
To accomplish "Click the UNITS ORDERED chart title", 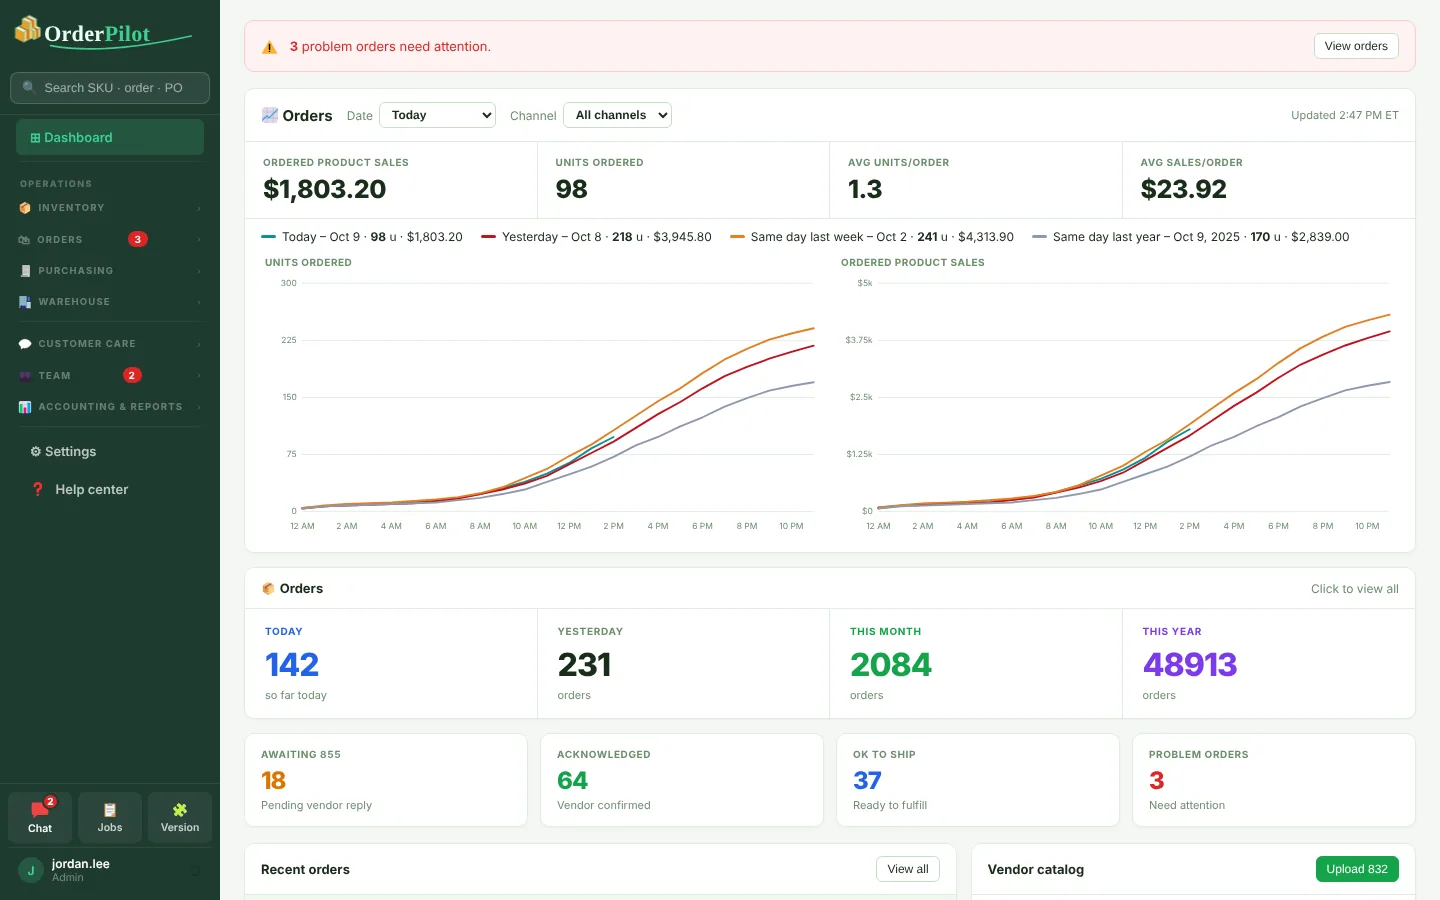I will (308, 263).
